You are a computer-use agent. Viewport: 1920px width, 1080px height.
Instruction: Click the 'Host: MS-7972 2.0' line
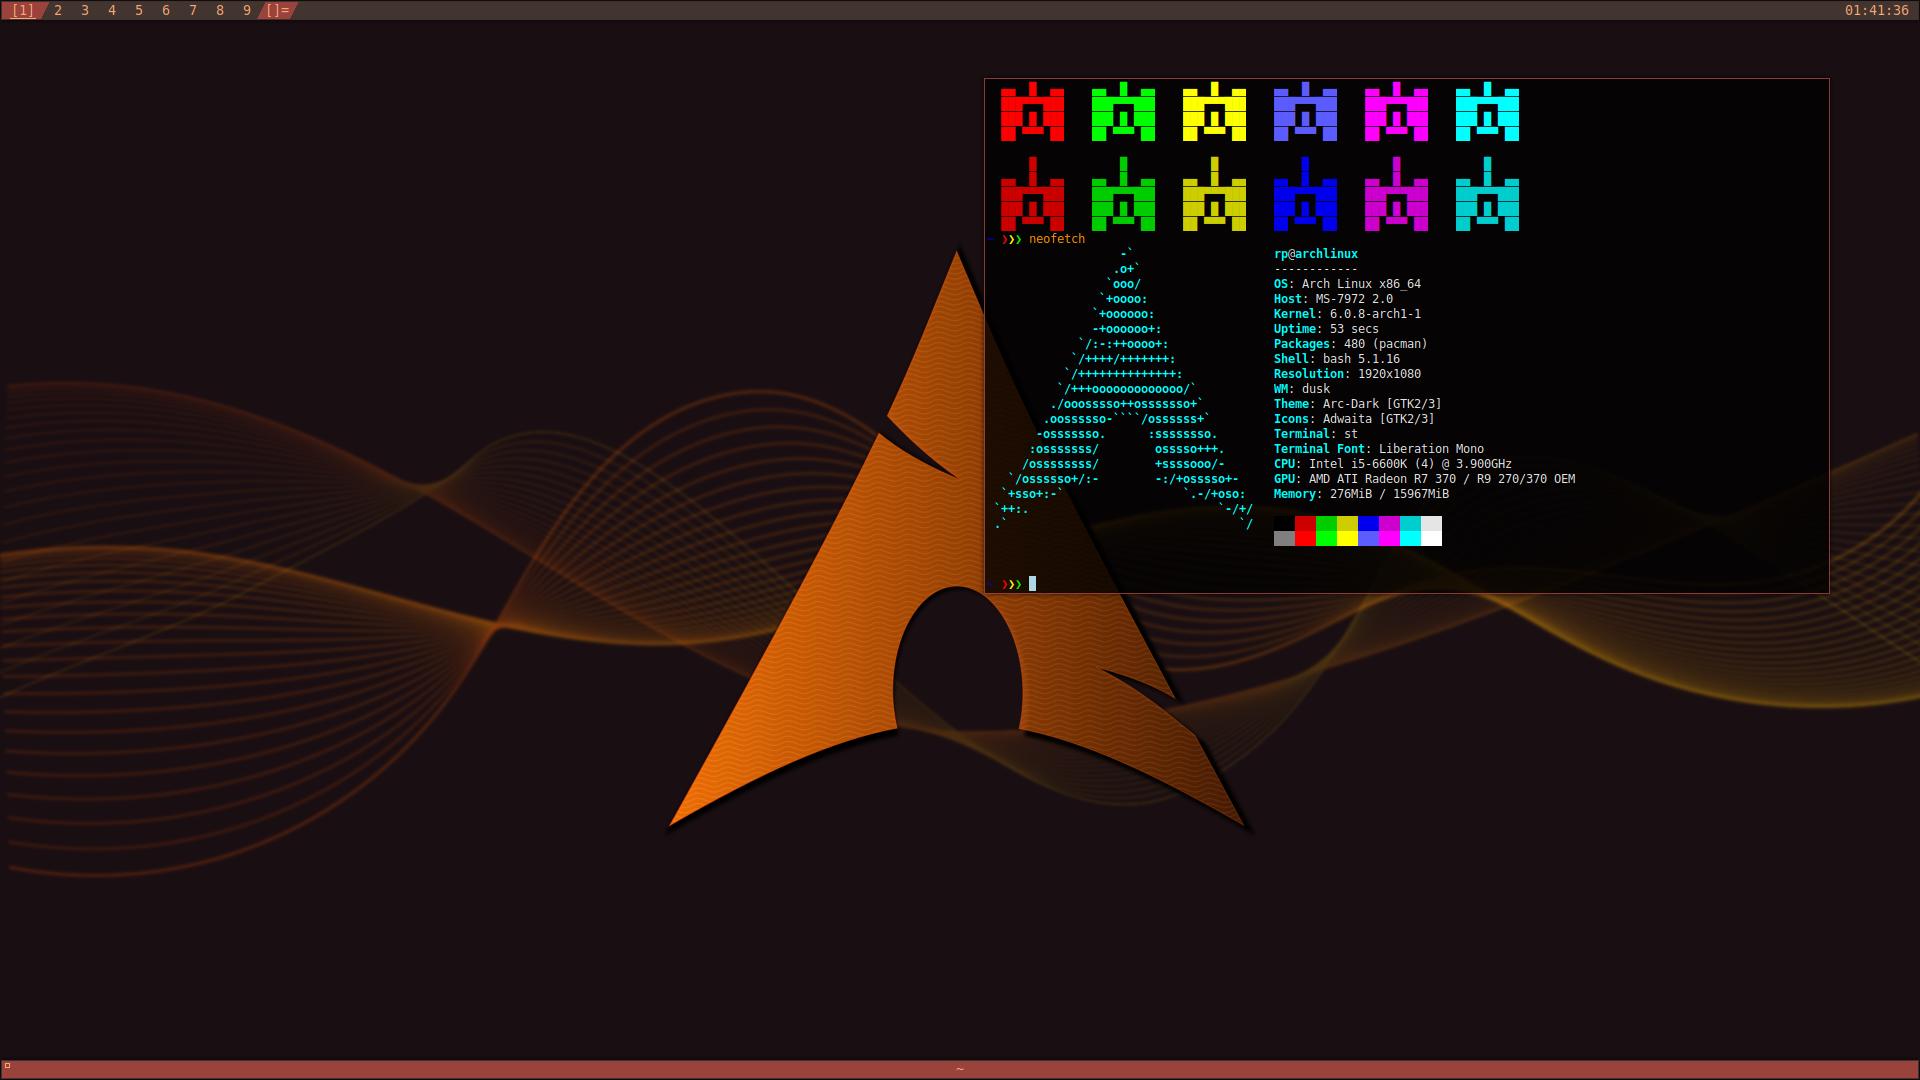tap(1333, 299)
